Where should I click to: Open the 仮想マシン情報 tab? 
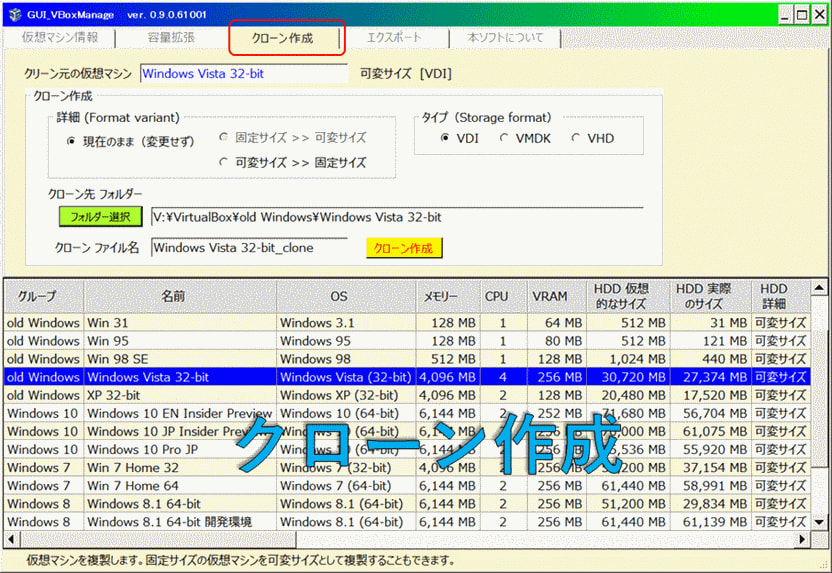tap(59, 38)
